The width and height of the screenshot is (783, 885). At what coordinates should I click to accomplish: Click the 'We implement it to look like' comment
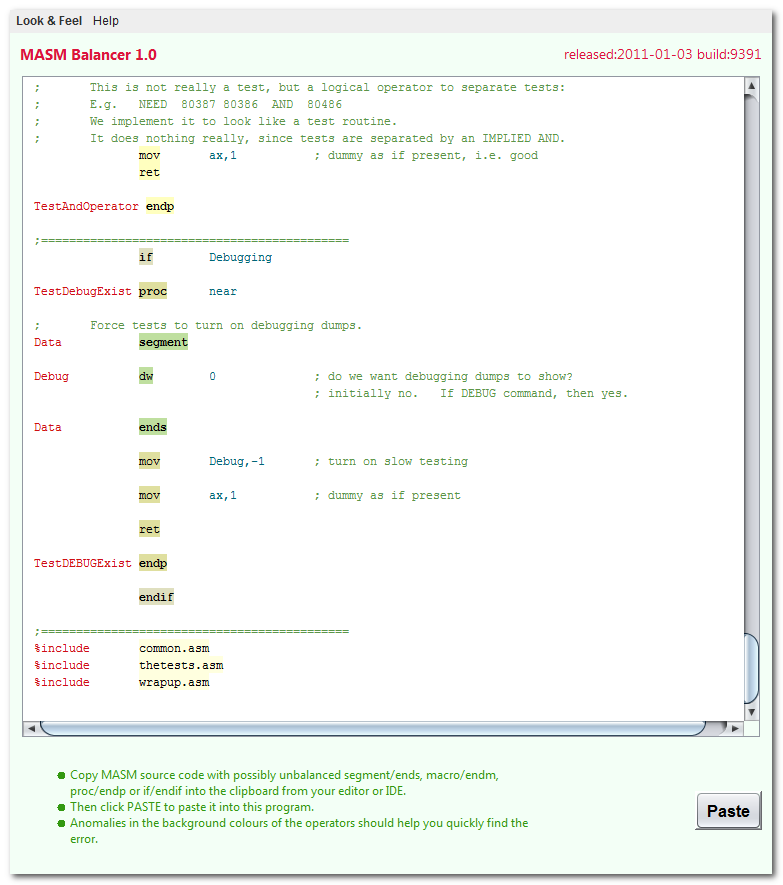tap(243, 121)
